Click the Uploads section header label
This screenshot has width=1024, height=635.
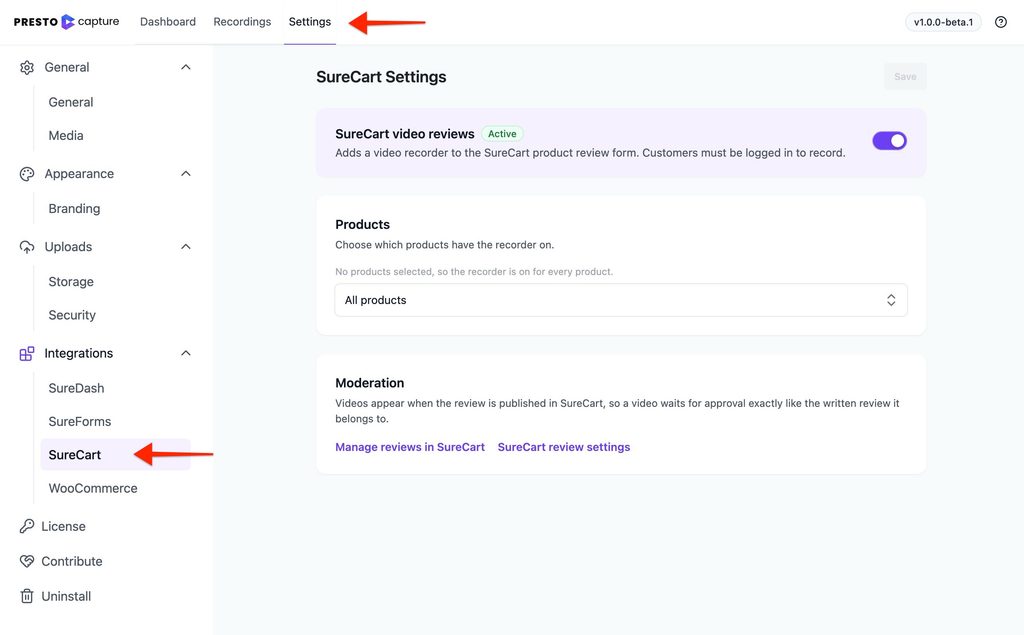[68, 247]
